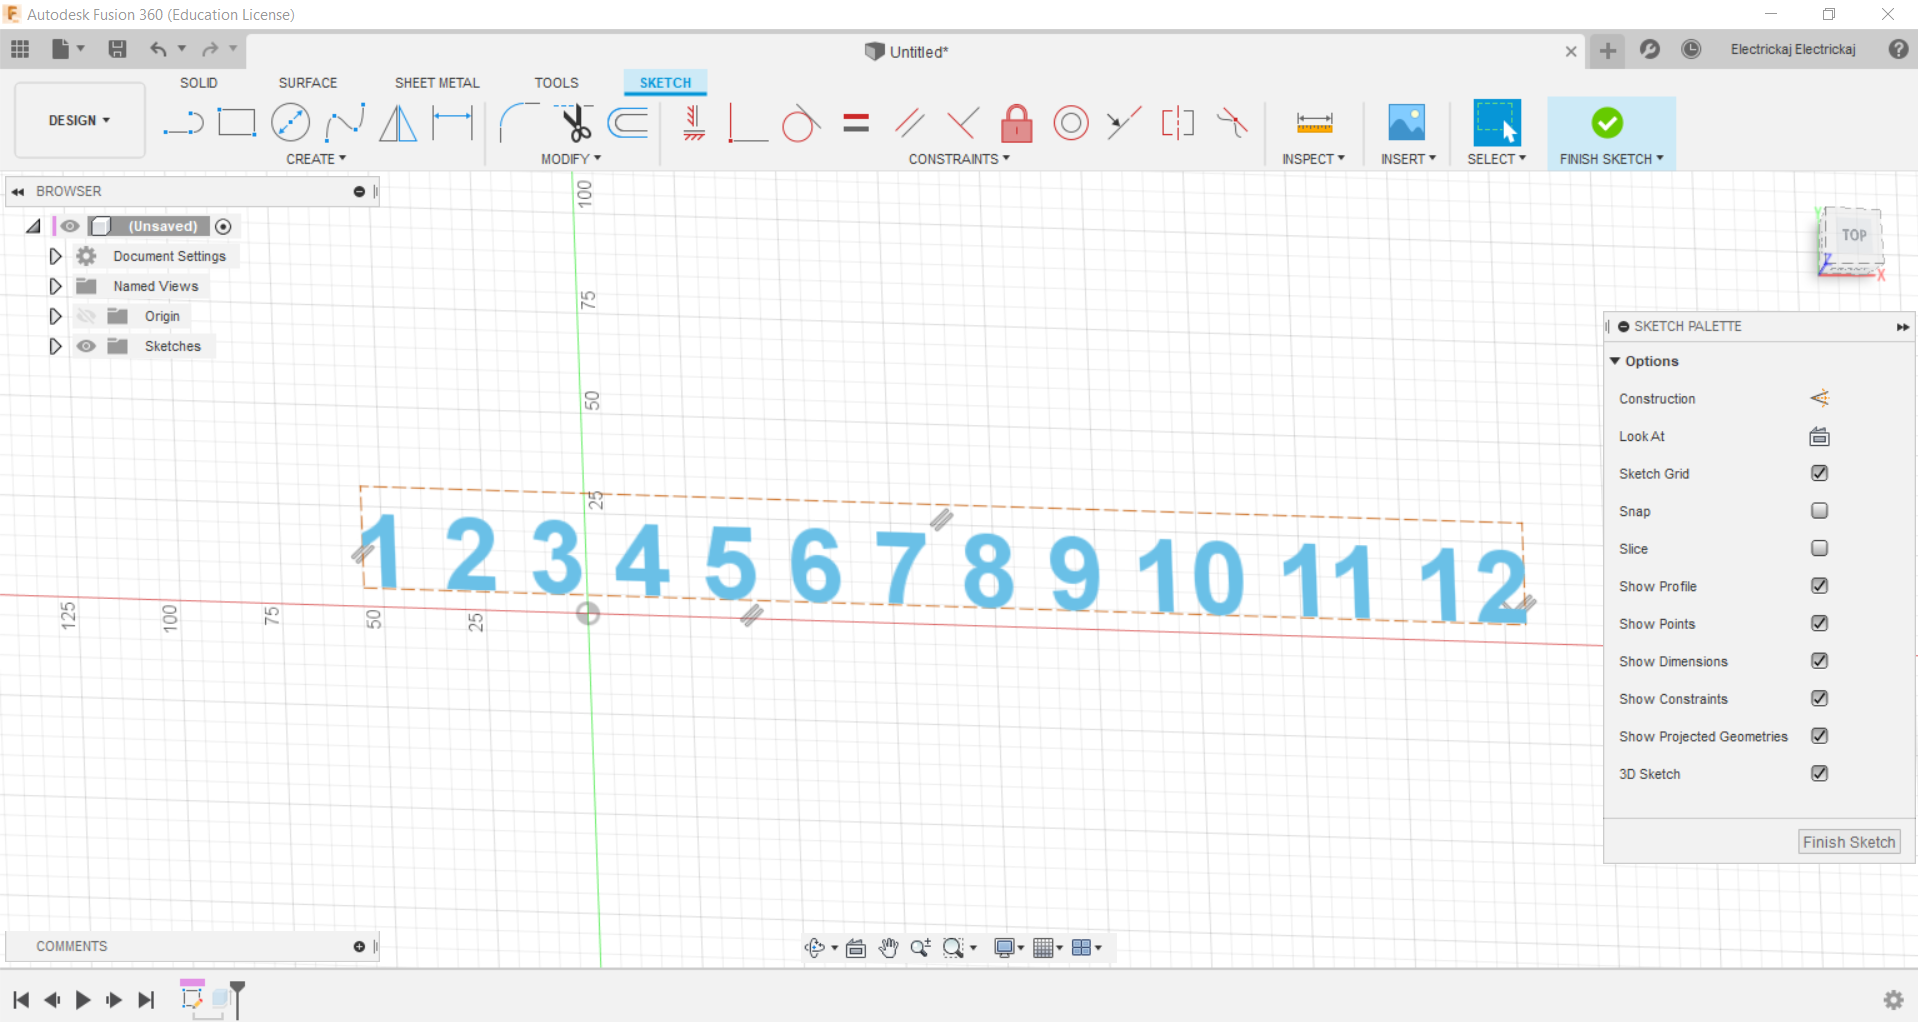Open the DESIGN workspace dropdown
Viewport: 1918px width, 1022px height.
click(x=79, y=120)
